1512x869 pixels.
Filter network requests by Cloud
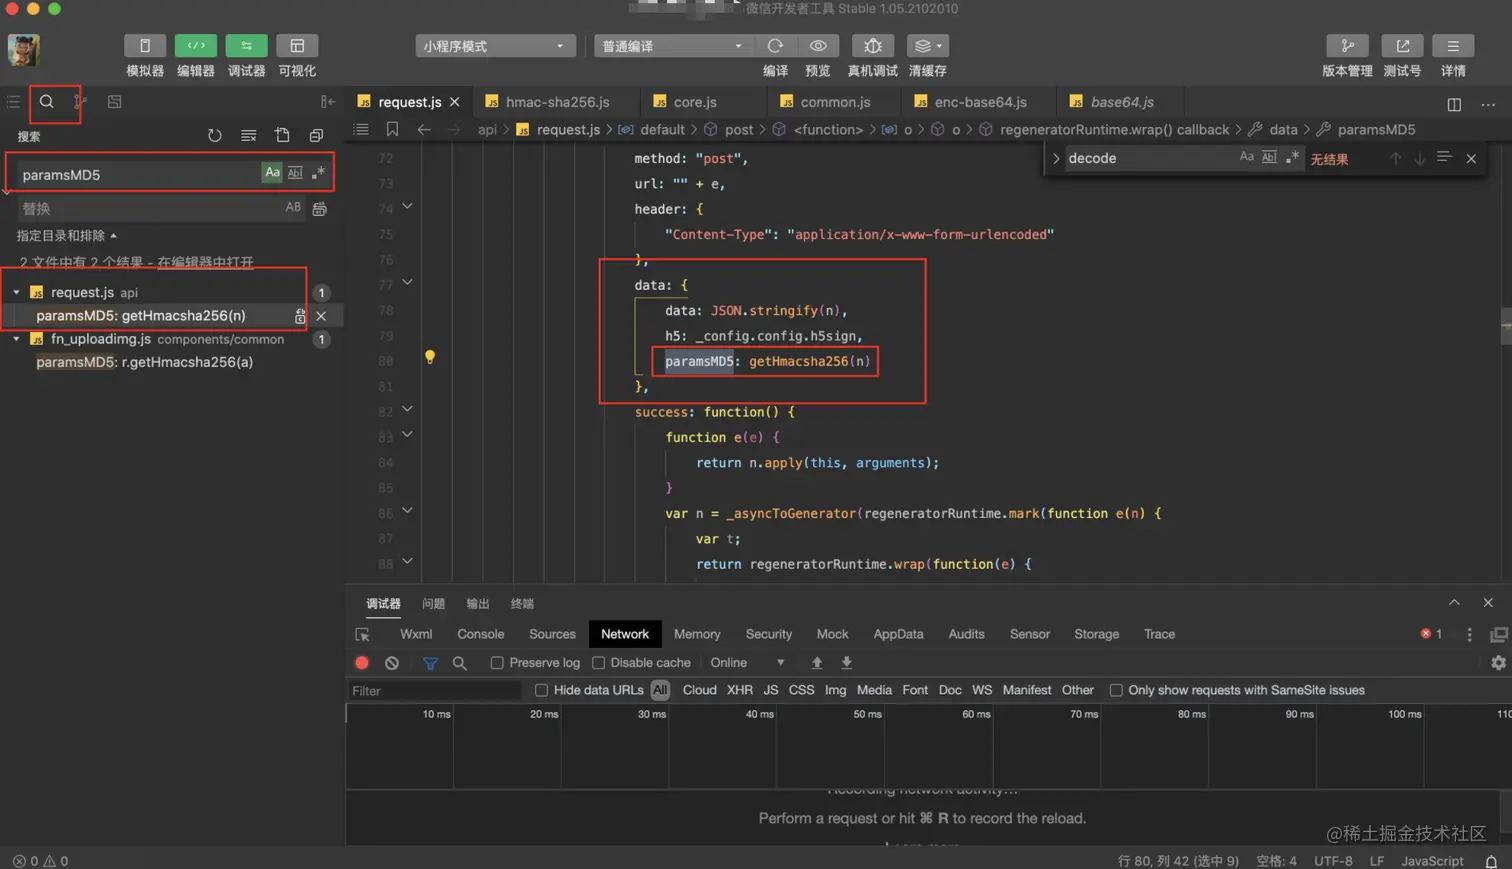coord(699,690)
